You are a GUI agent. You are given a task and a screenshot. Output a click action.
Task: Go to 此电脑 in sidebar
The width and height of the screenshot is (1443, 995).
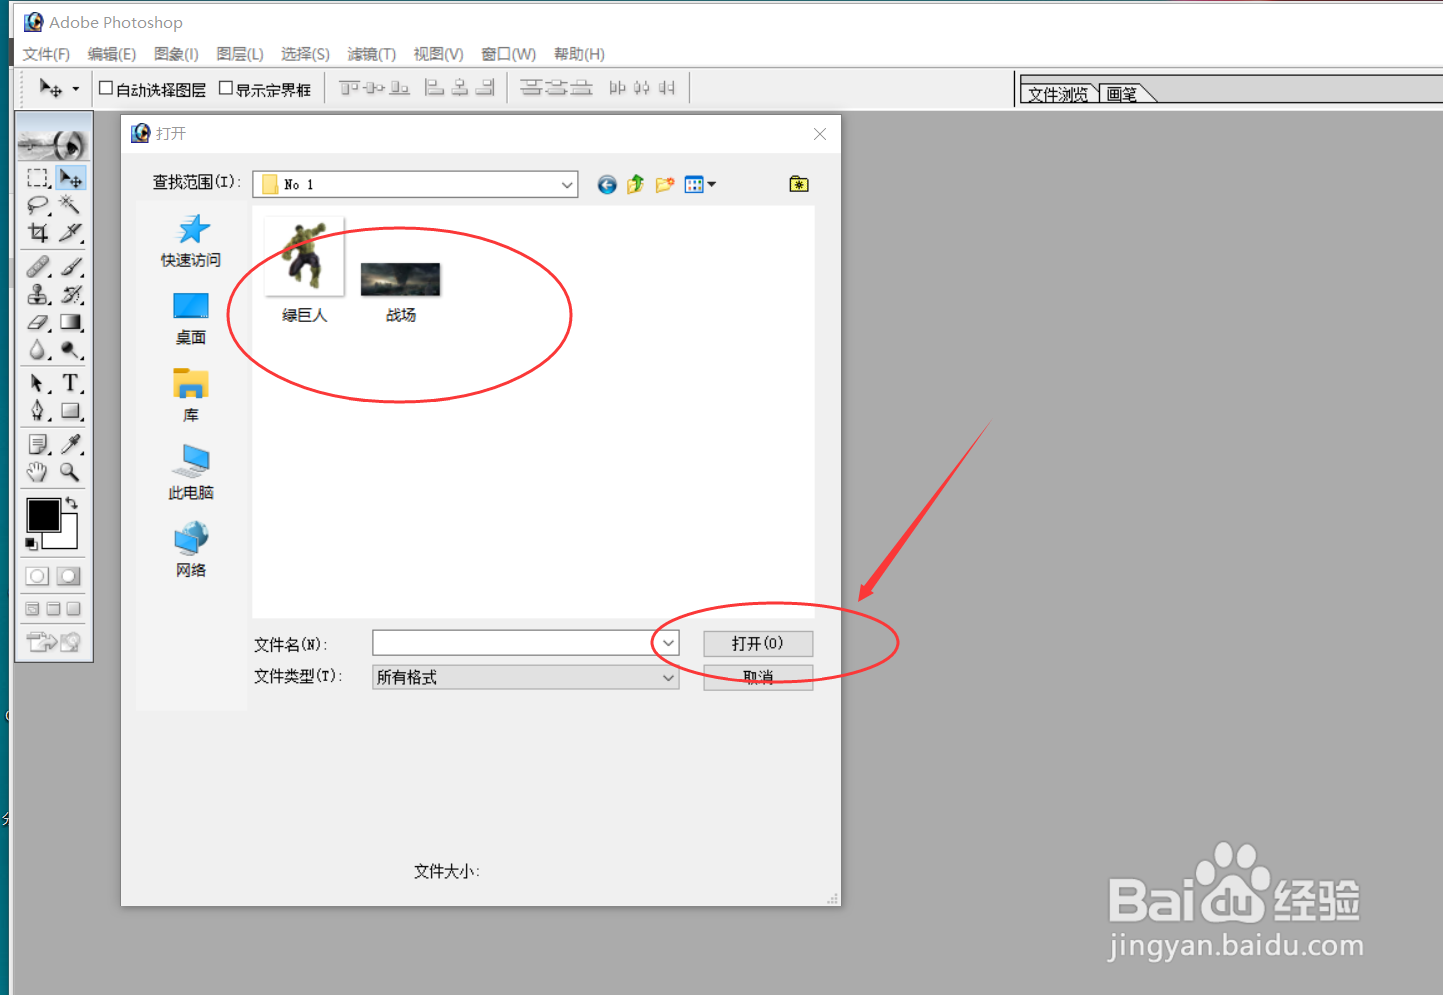tap(191, 473)
